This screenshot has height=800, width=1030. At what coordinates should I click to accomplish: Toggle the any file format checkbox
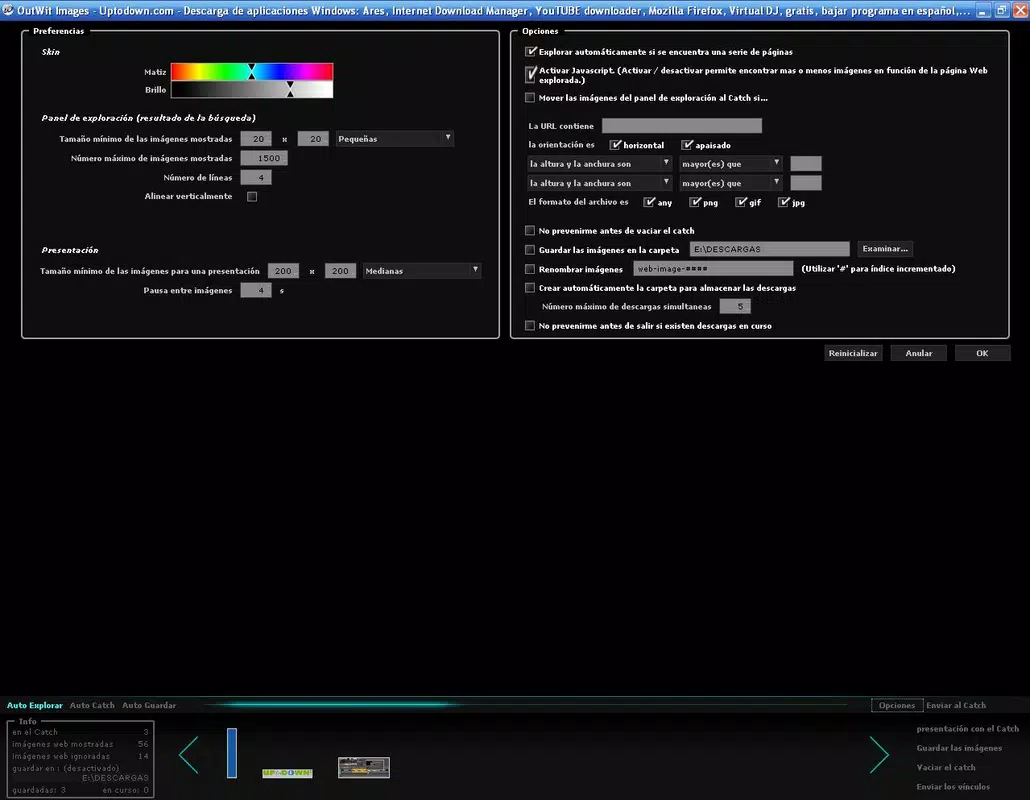click(649, 202)
